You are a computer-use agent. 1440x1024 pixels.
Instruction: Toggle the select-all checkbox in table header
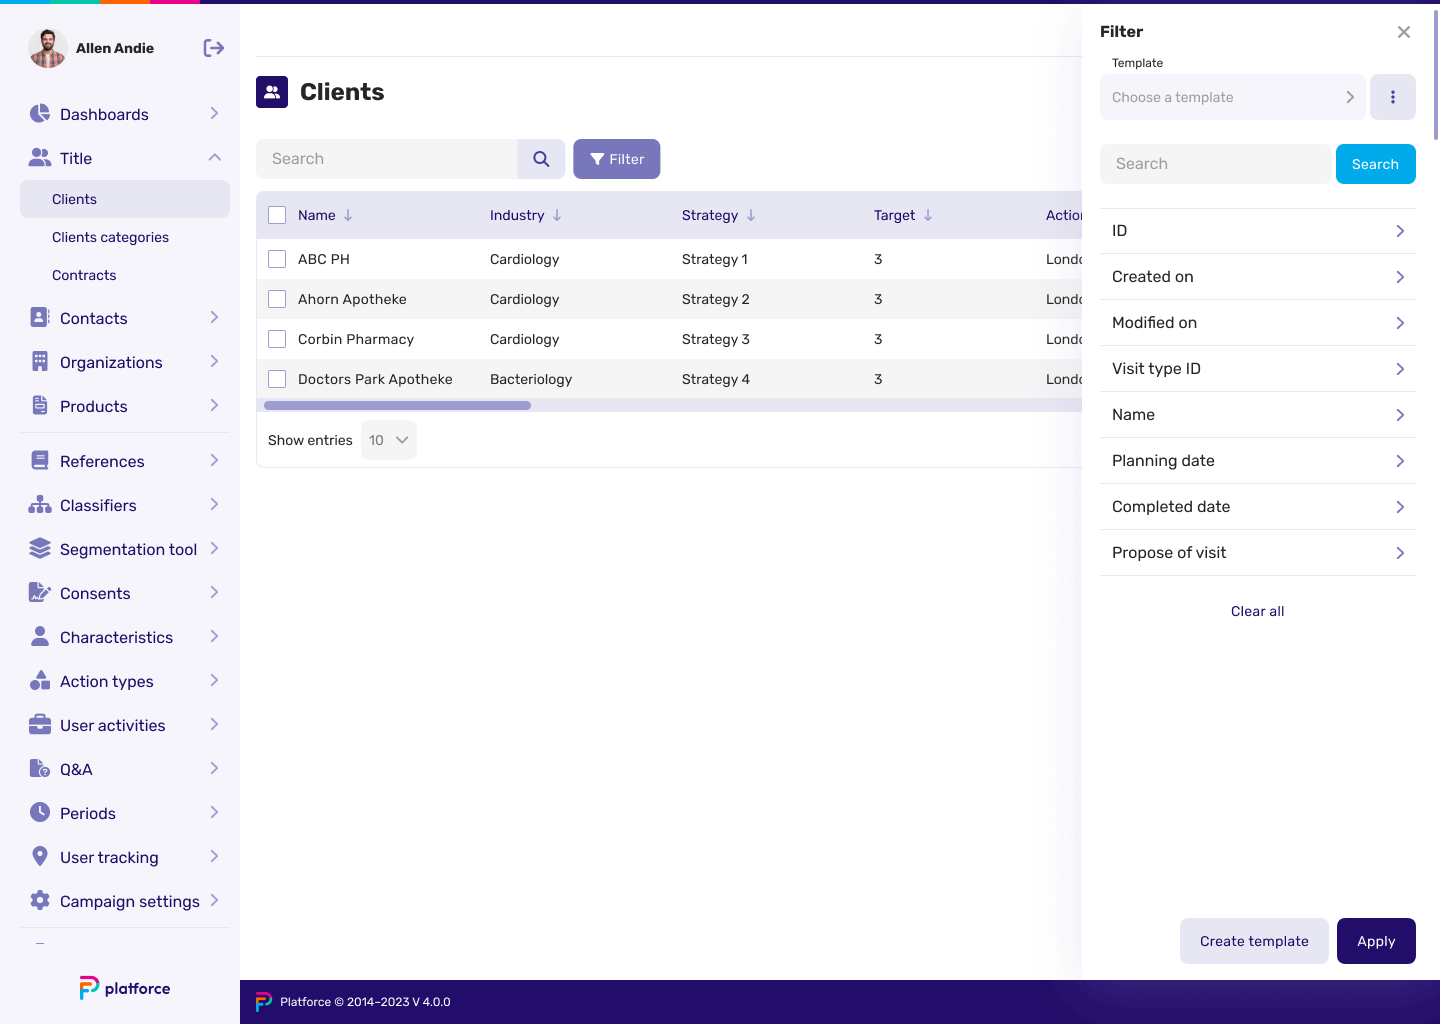[277, 215]
